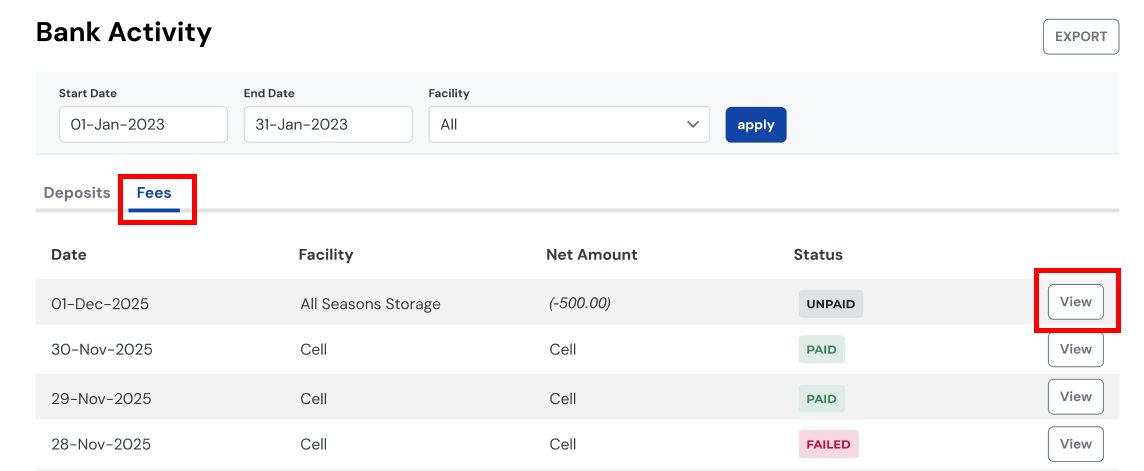Viewport: 1144px width, 471px height.
Task: Open the Facility dropdown
Action: [568, 125]
